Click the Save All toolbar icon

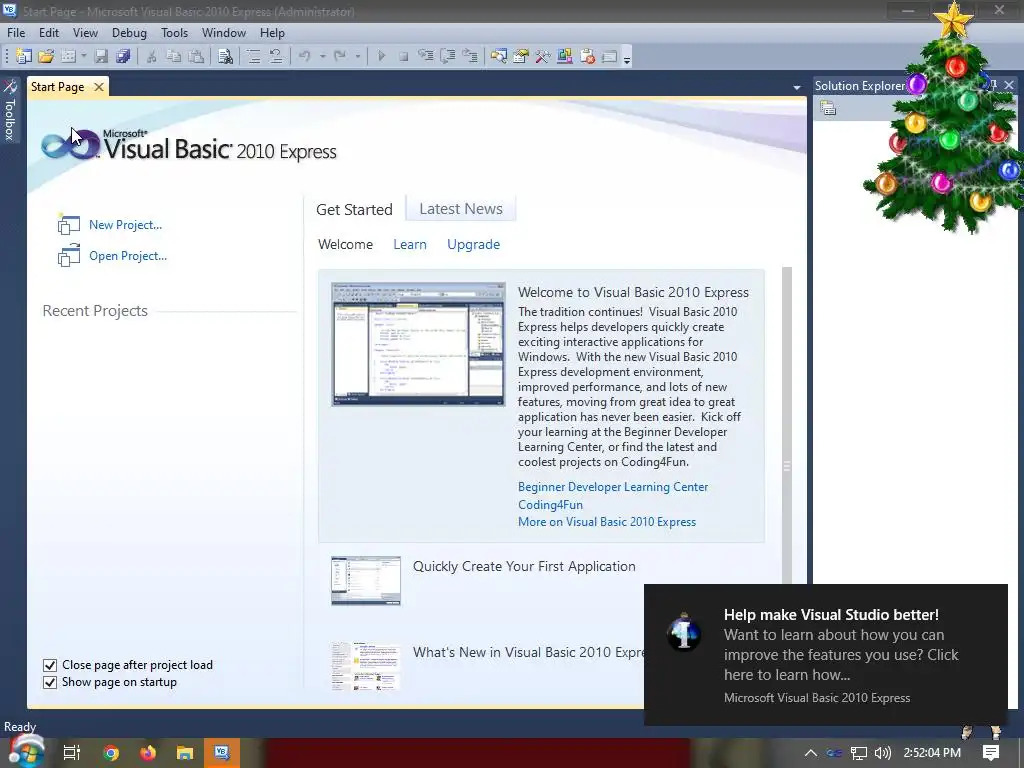click(123, 57)
